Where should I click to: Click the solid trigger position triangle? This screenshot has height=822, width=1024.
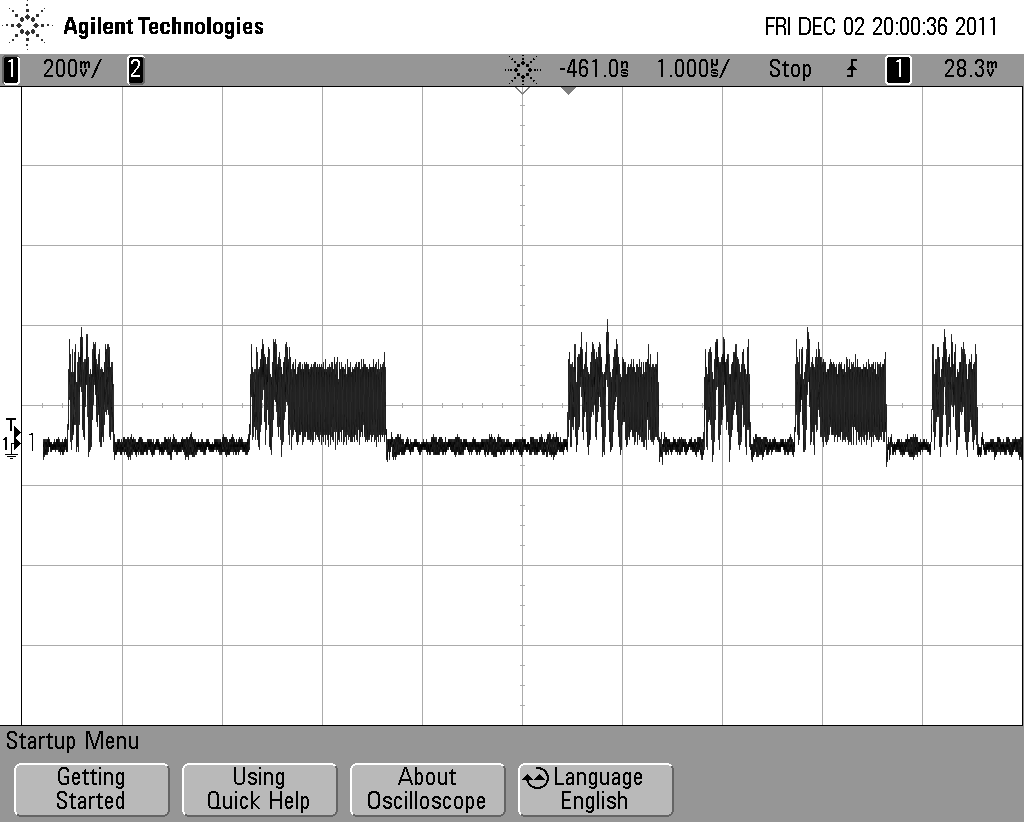pos(568,91)
